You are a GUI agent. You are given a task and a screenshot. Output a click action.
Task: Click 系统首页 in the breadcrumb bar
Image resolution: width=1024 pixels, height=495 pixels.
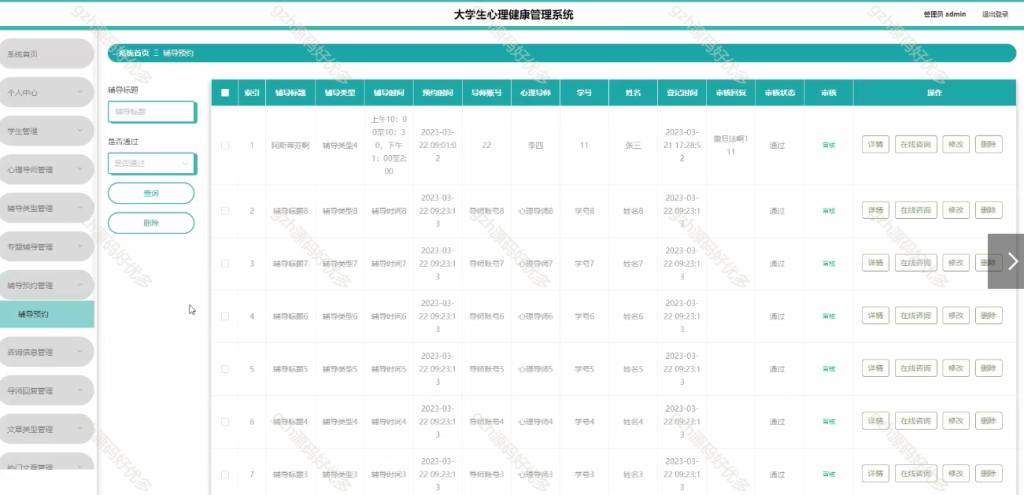tap(133, 53)
